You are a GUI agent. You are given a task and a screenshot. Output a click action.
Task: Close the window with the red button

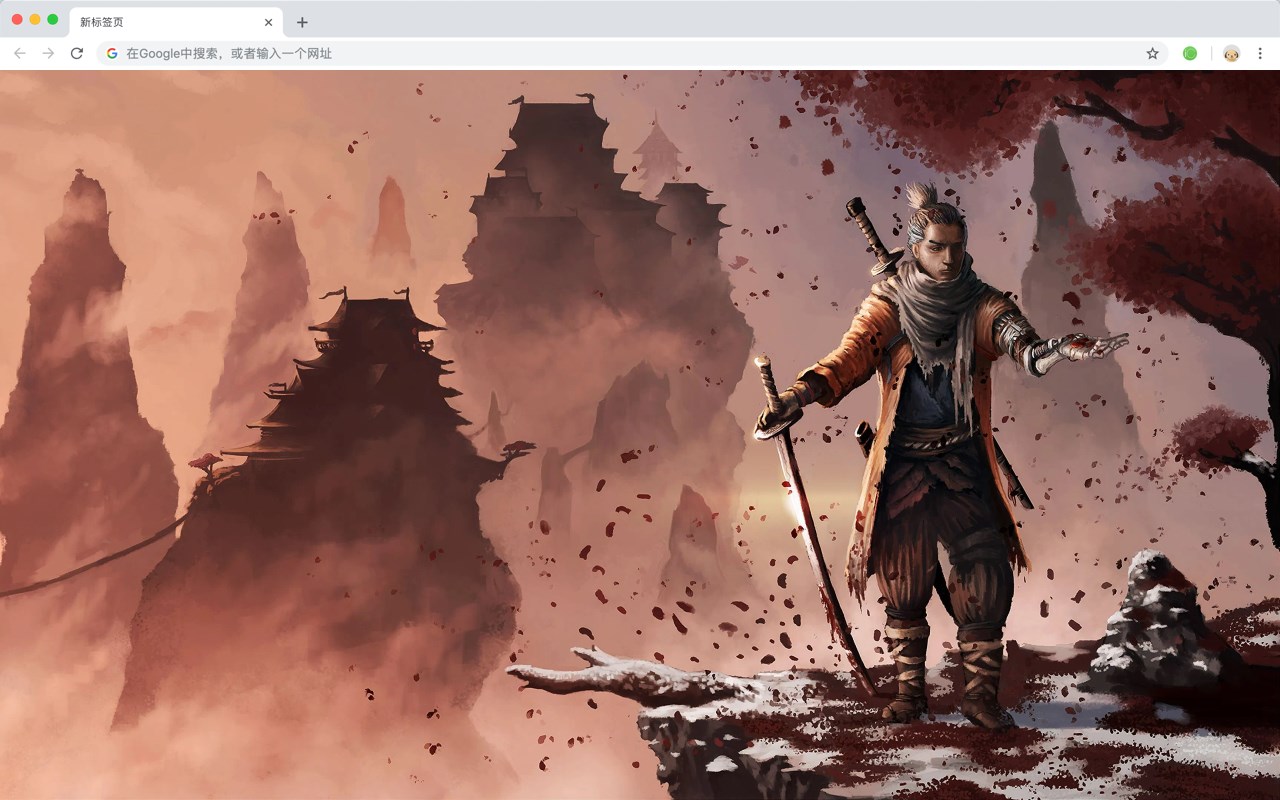click(x=17, y=20)
